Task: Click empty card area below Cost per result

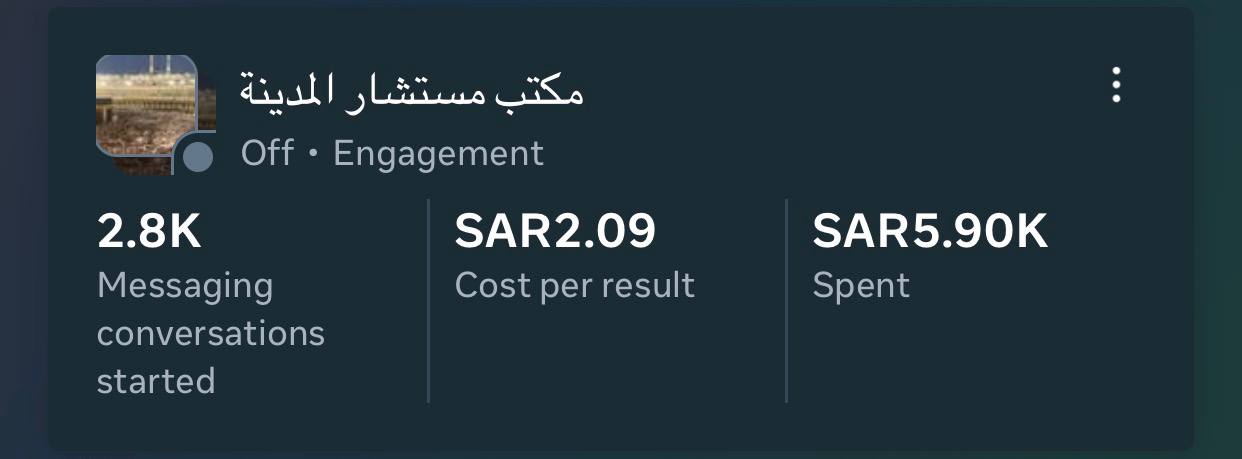Action: tap(600, 360)
